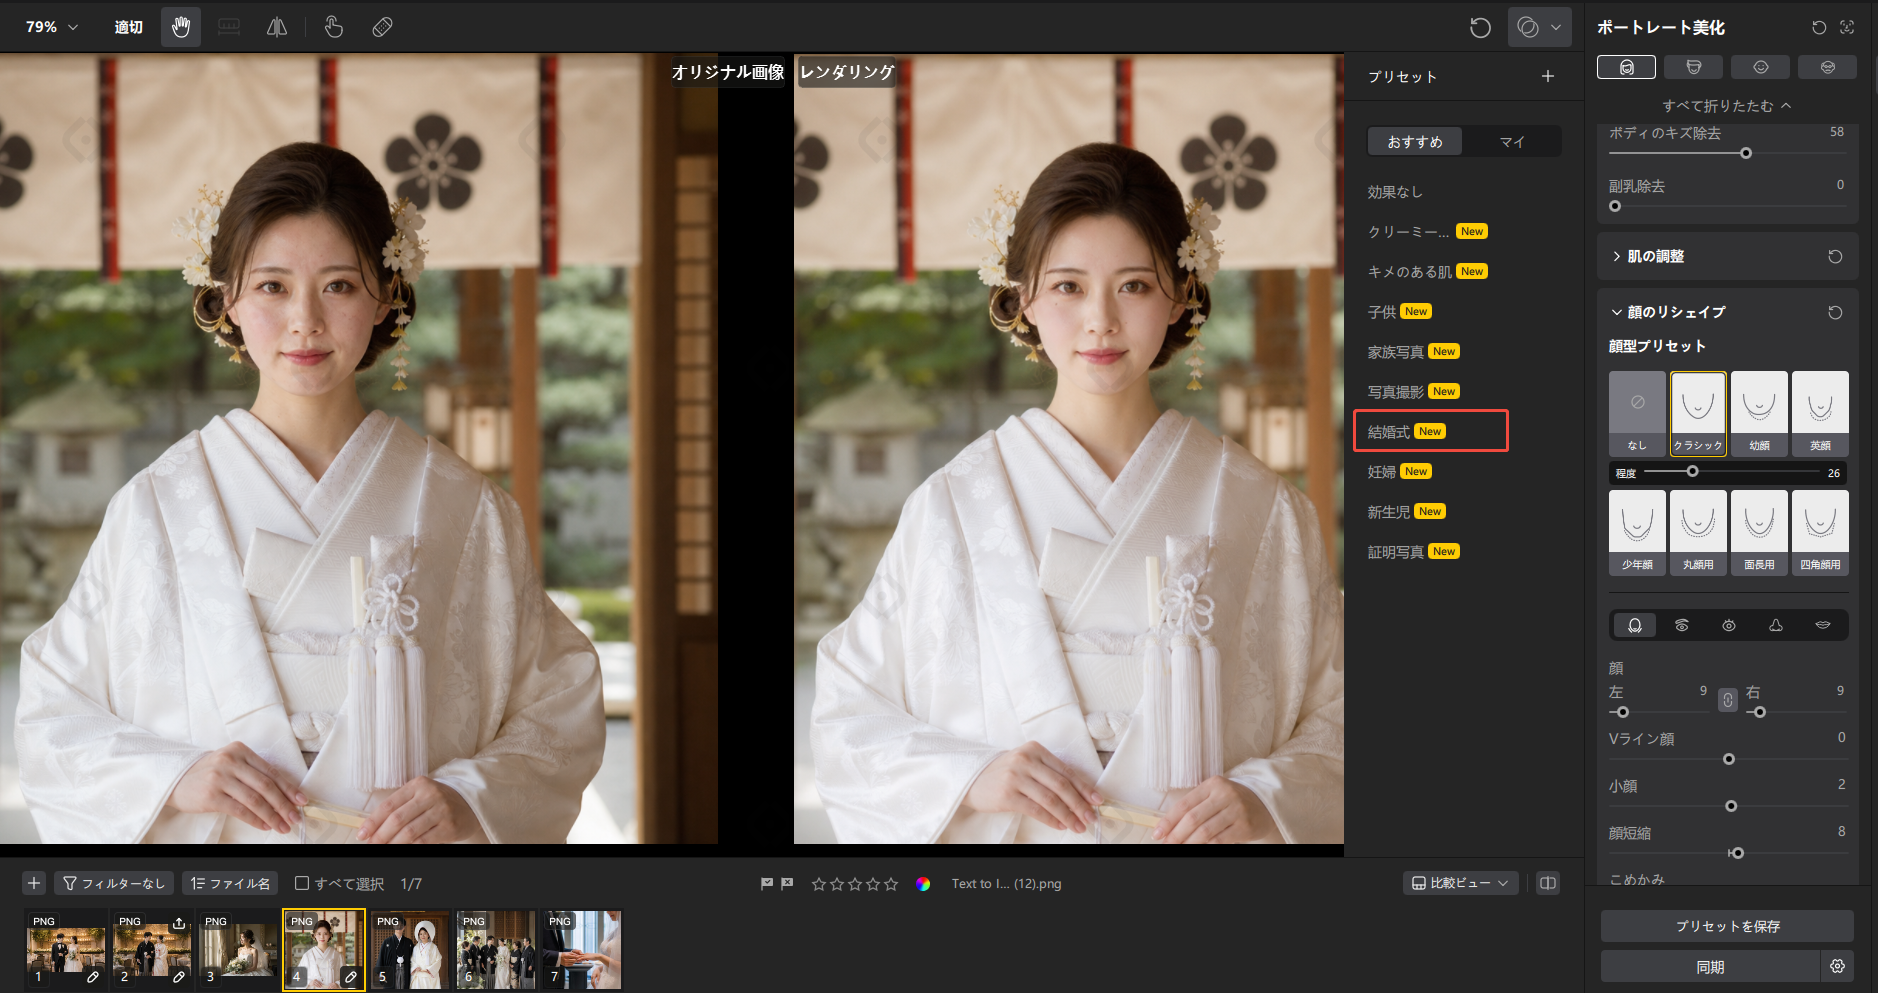This screenshot has width=1878, height=993.
Task: Mark photo with the reject flag
Action: click(x=787, y=884)
